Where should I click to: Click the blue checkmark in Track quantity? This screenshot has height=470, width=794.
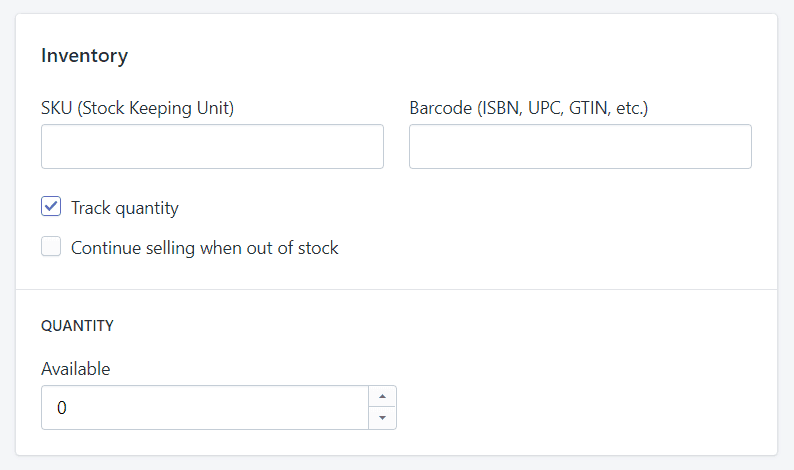(51, 206)
